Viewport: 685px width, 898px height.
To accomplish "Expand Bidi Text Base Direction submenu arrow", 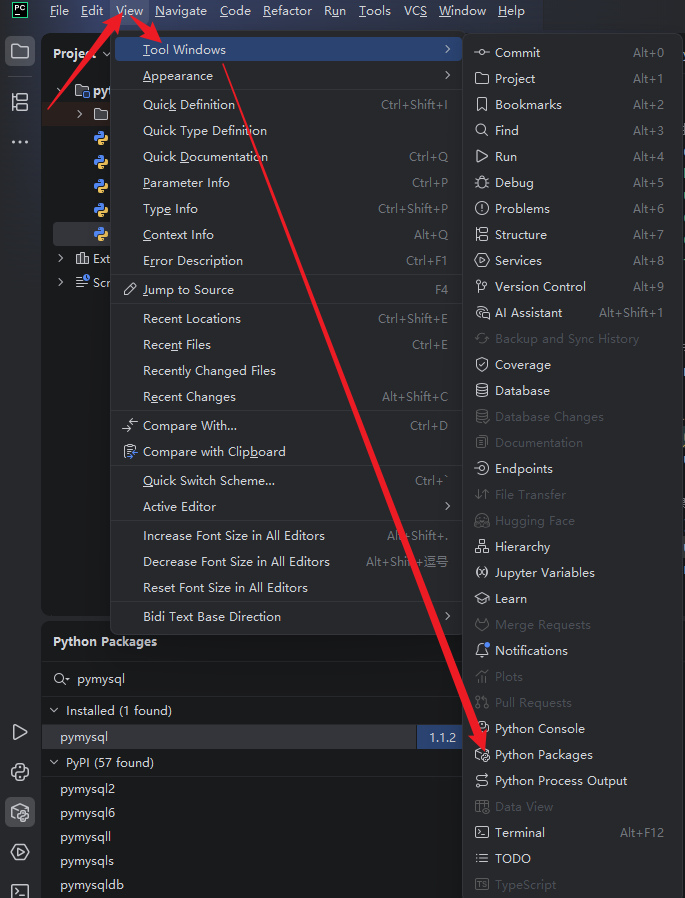I will pos(447,616).
